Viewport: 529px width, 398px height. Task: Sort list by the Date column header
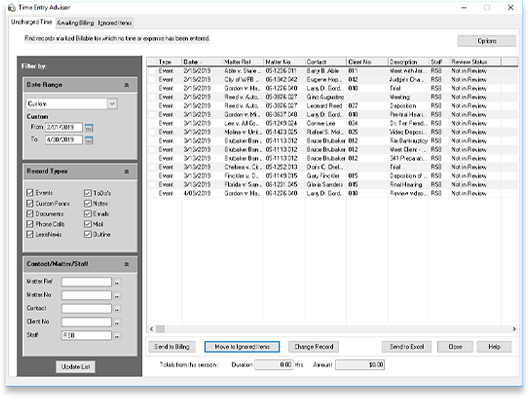click(x=202, y=62)
